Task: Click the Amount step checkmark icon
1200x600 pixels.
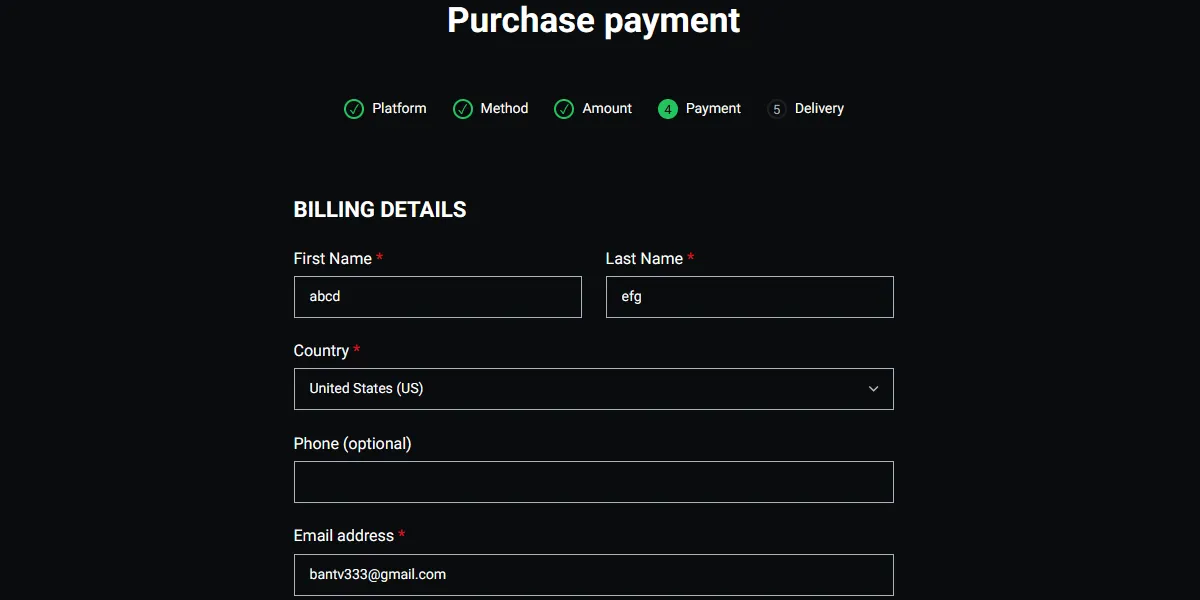Action: [564, 109]
